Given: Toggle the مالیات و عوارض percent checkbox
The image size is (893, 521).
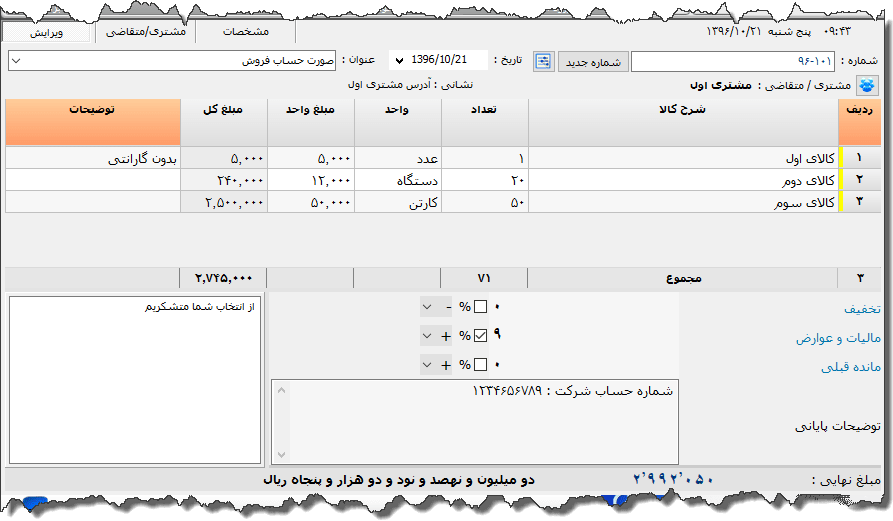Looking at the screenshot, I should coord(480,335).
